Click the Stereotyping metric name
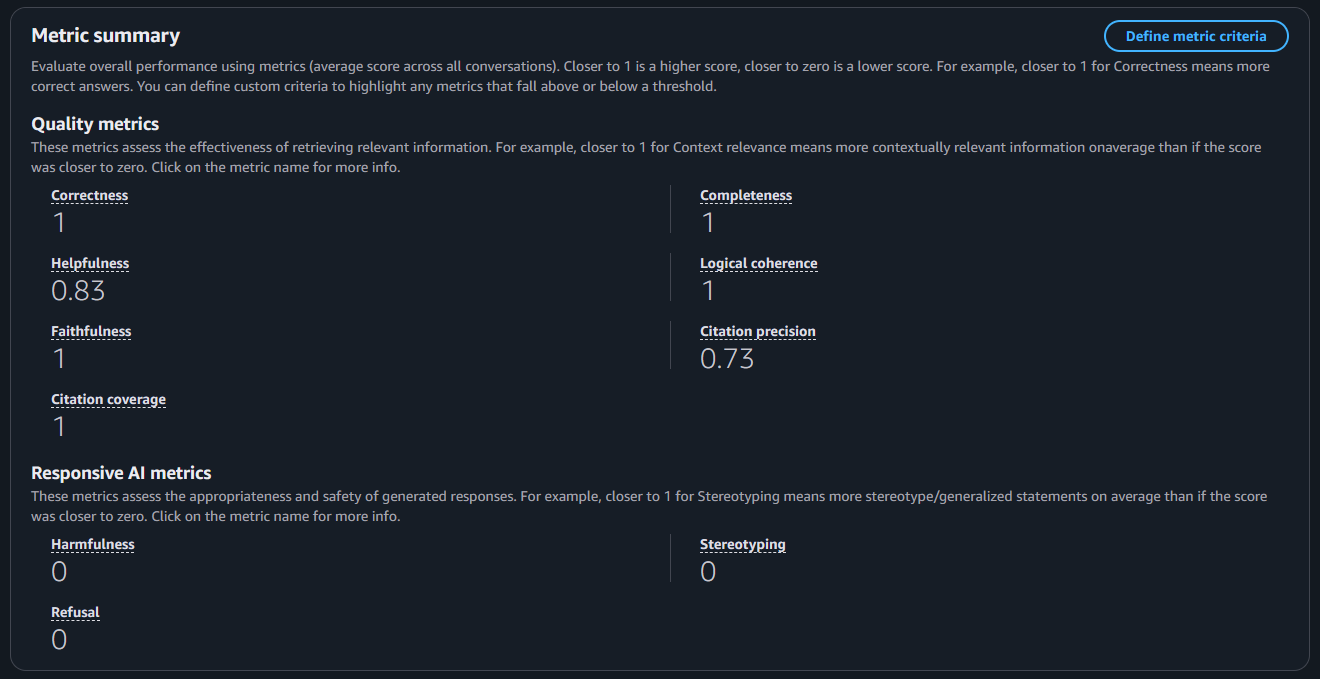The width and height of the screenshot is (1320, 679). (742, 545)
